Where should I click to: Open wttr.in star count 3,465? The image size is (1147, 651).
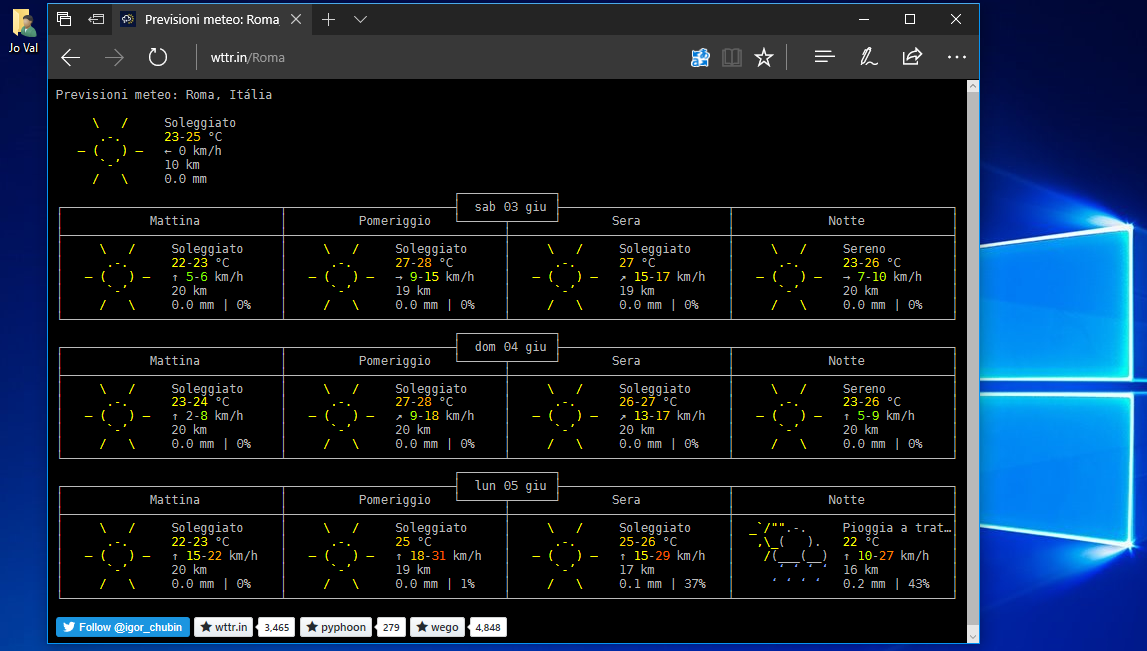pos(277,627)
